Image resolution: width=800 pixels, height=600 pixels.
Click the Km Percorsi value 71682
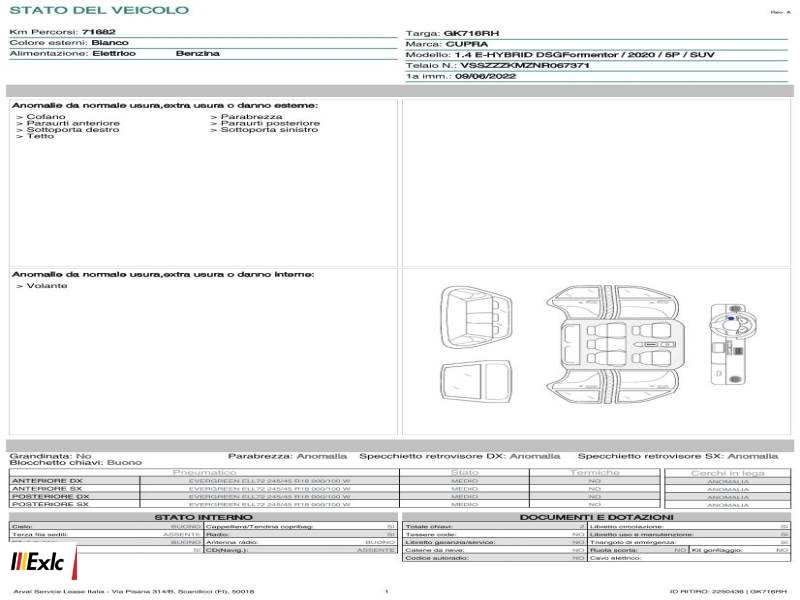99,32
